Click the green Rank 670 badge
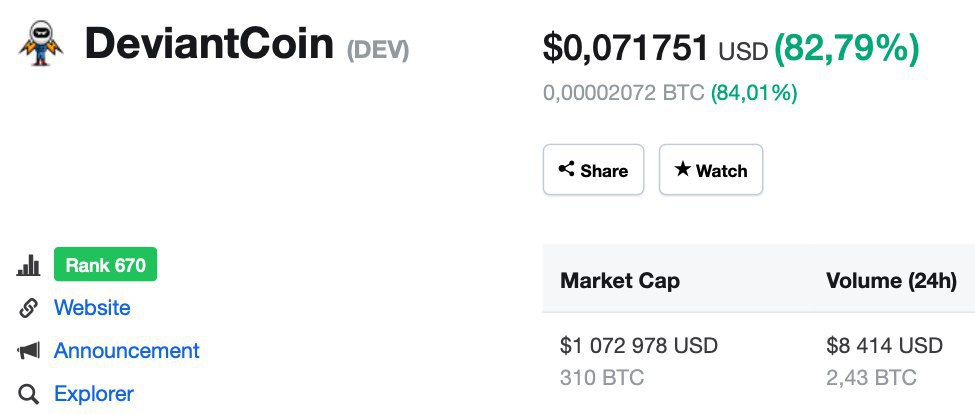The height and width of the screenshot is (415, 975). coord(105,265)
